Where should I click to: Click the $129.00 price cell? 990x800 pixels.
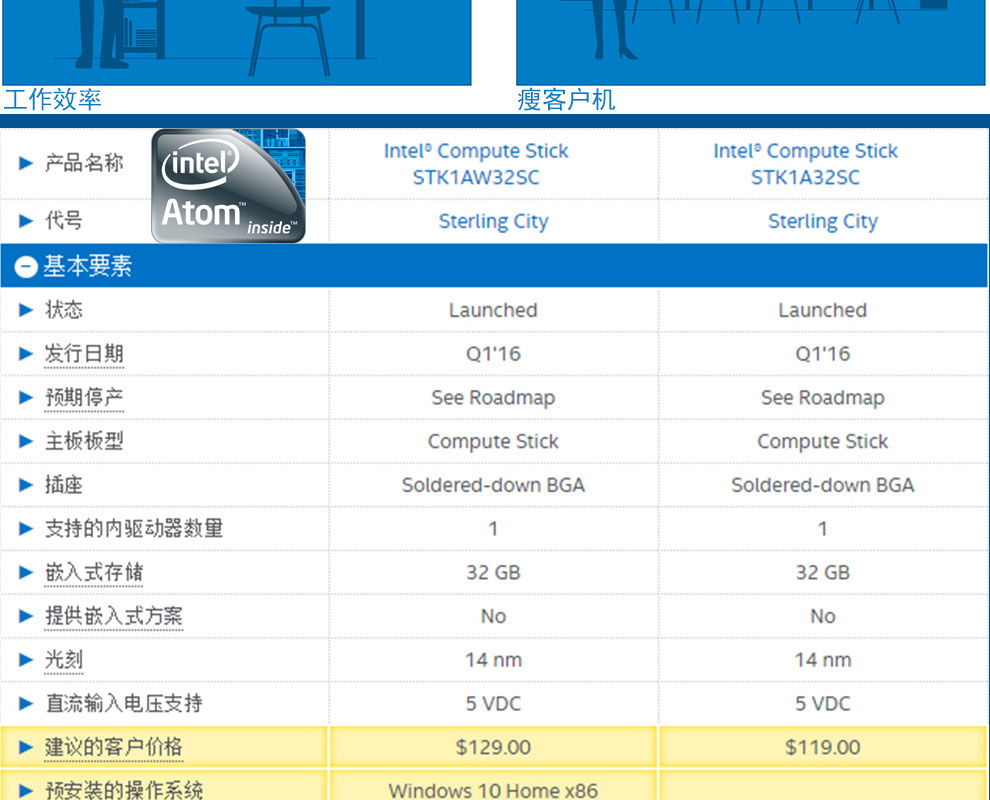[493, 748]
